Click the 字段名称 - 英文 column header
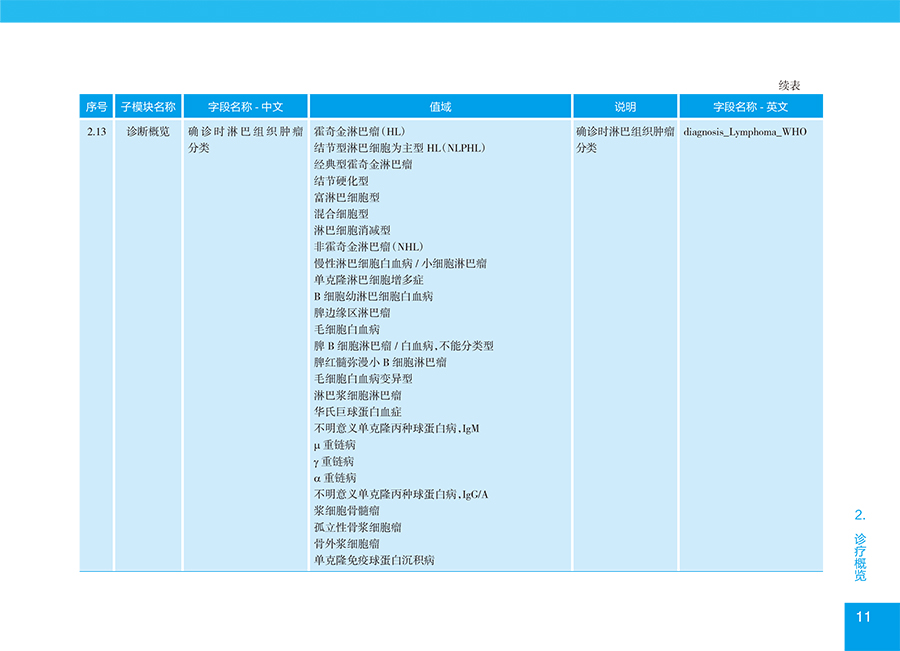The height and width of the screenshot is (651, 900). 751,106
